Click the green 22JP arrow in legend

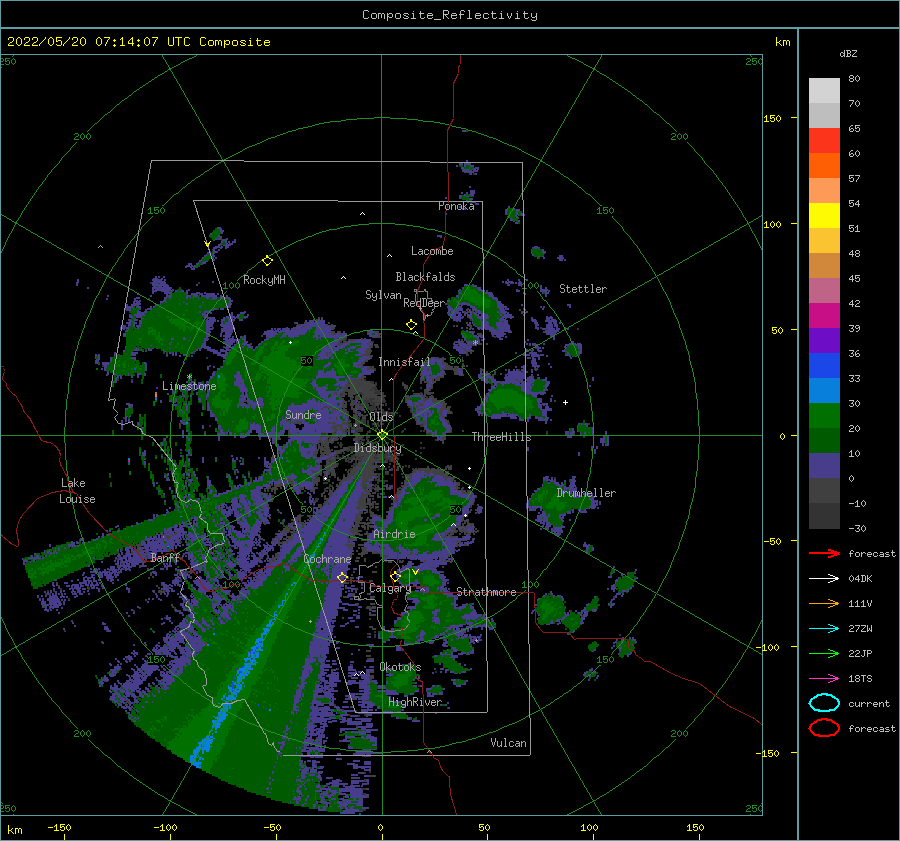[824, 653]
